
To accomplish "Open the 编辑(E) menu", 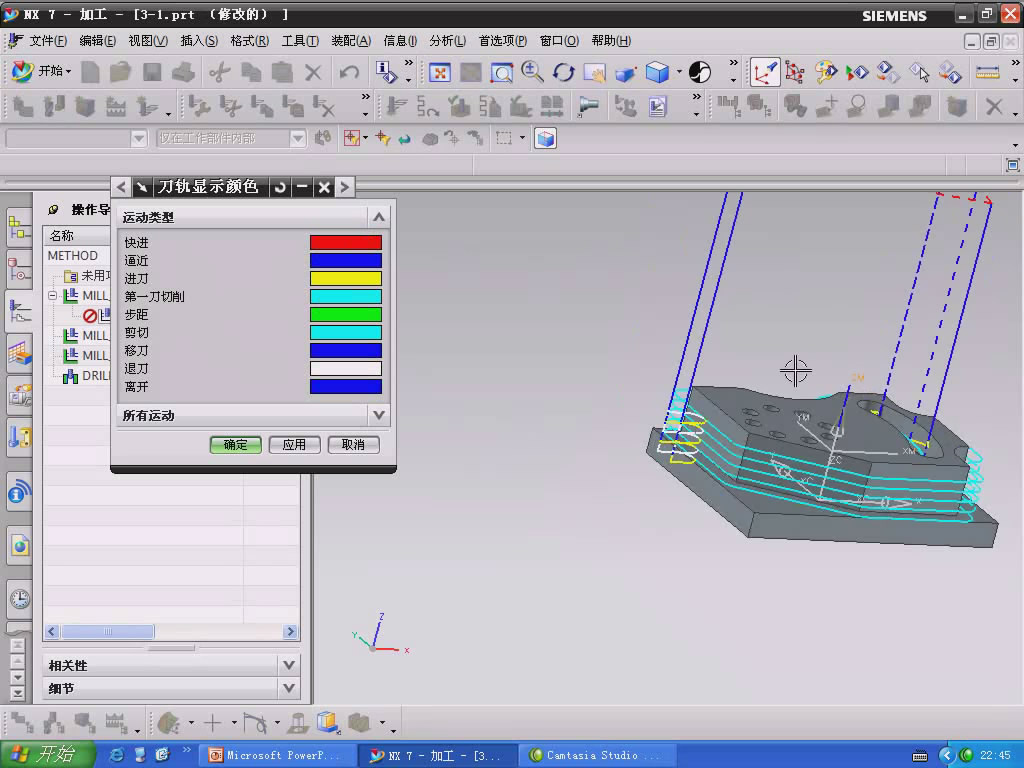I will point(97,40).
